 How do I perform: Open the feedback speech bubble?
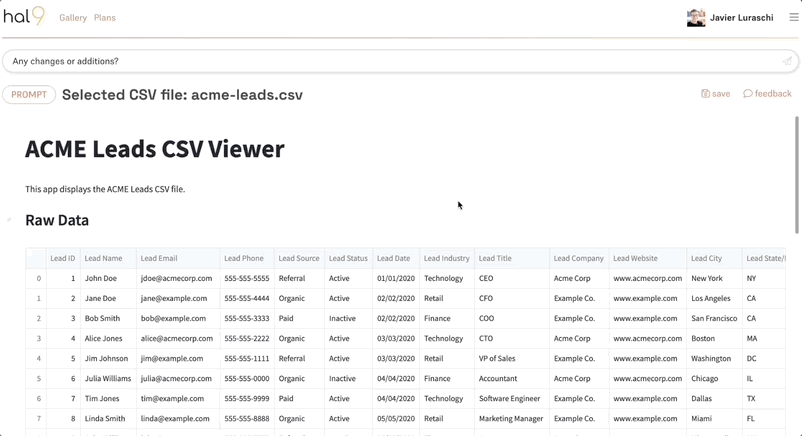[767, 94]
